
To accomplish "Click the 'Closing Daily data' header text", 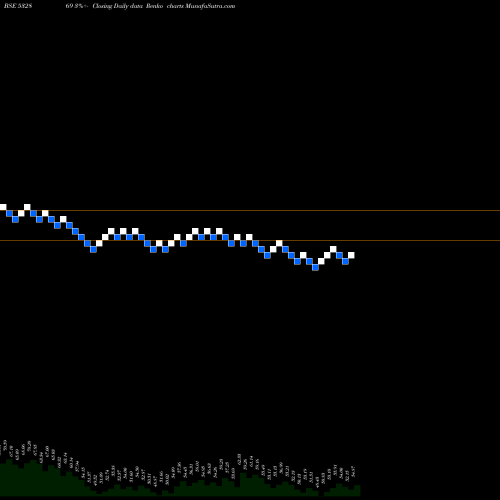I will pos(118,6).
